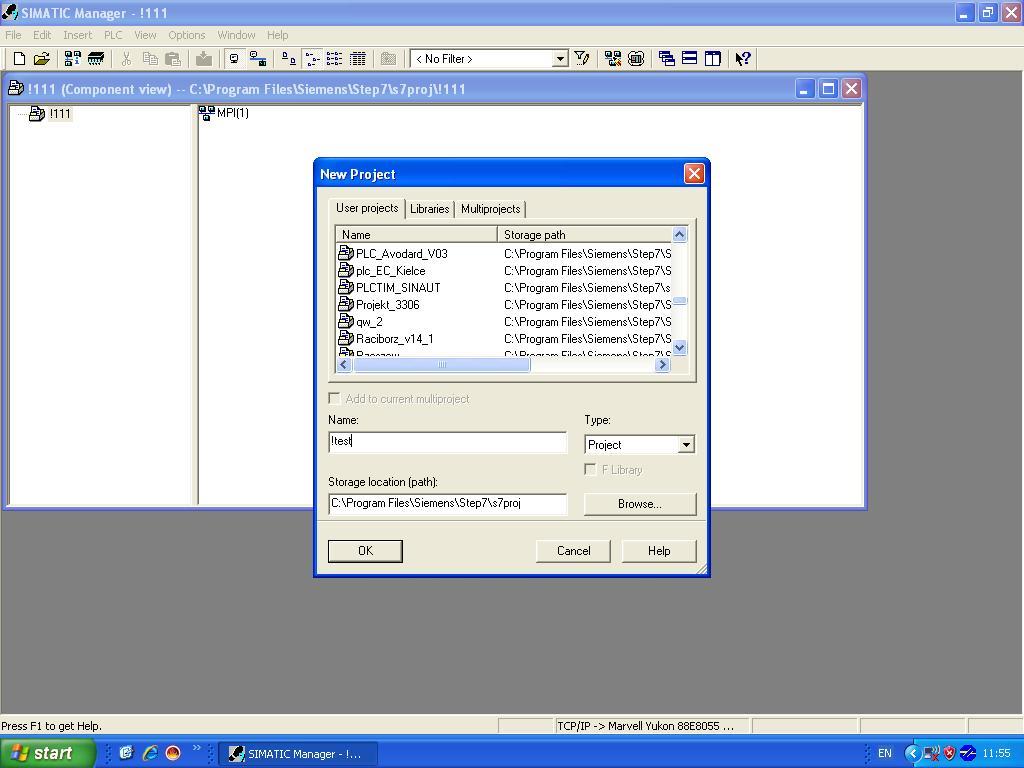1024x768 pixels.
Task: Open Accessible Nodes from toolbar
Action: pyautogui.click(x=72, y=59)
